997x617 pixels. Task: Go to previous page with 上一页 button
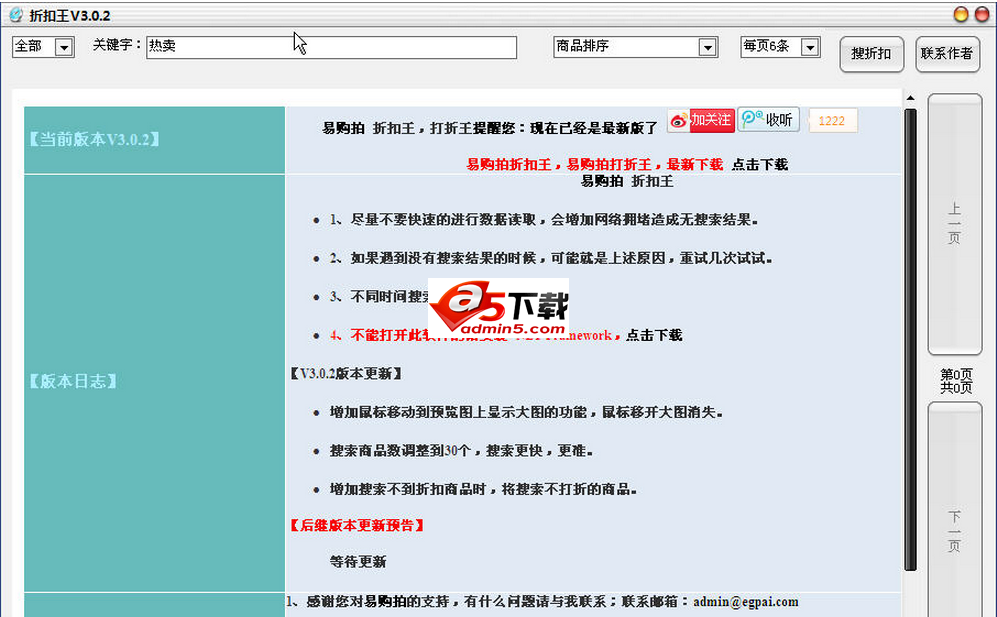coord(954,224)
